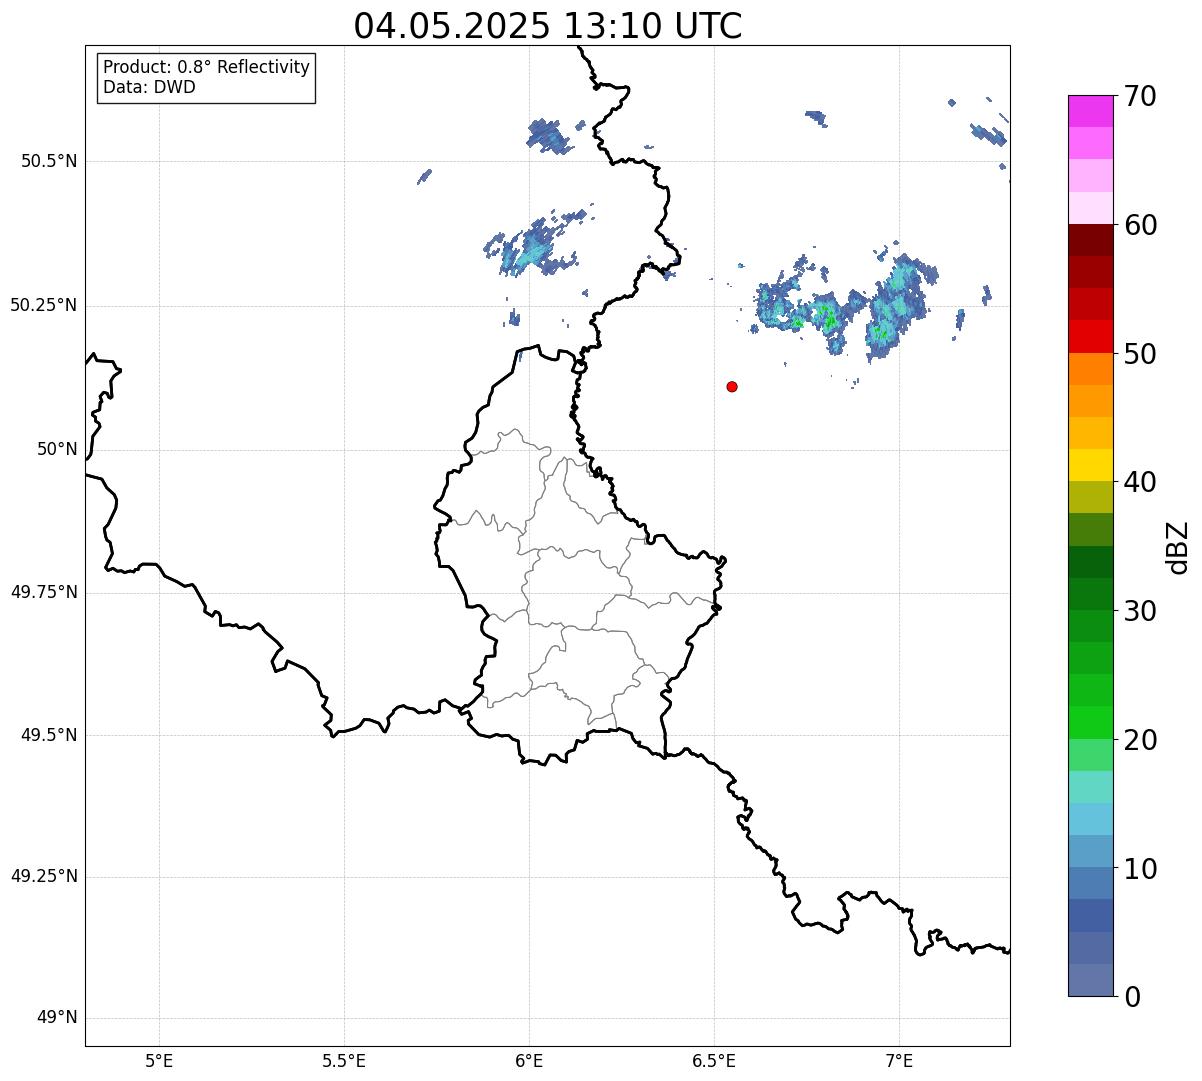Pick the olive colorbar segment below 40

tap(1091, 498)
